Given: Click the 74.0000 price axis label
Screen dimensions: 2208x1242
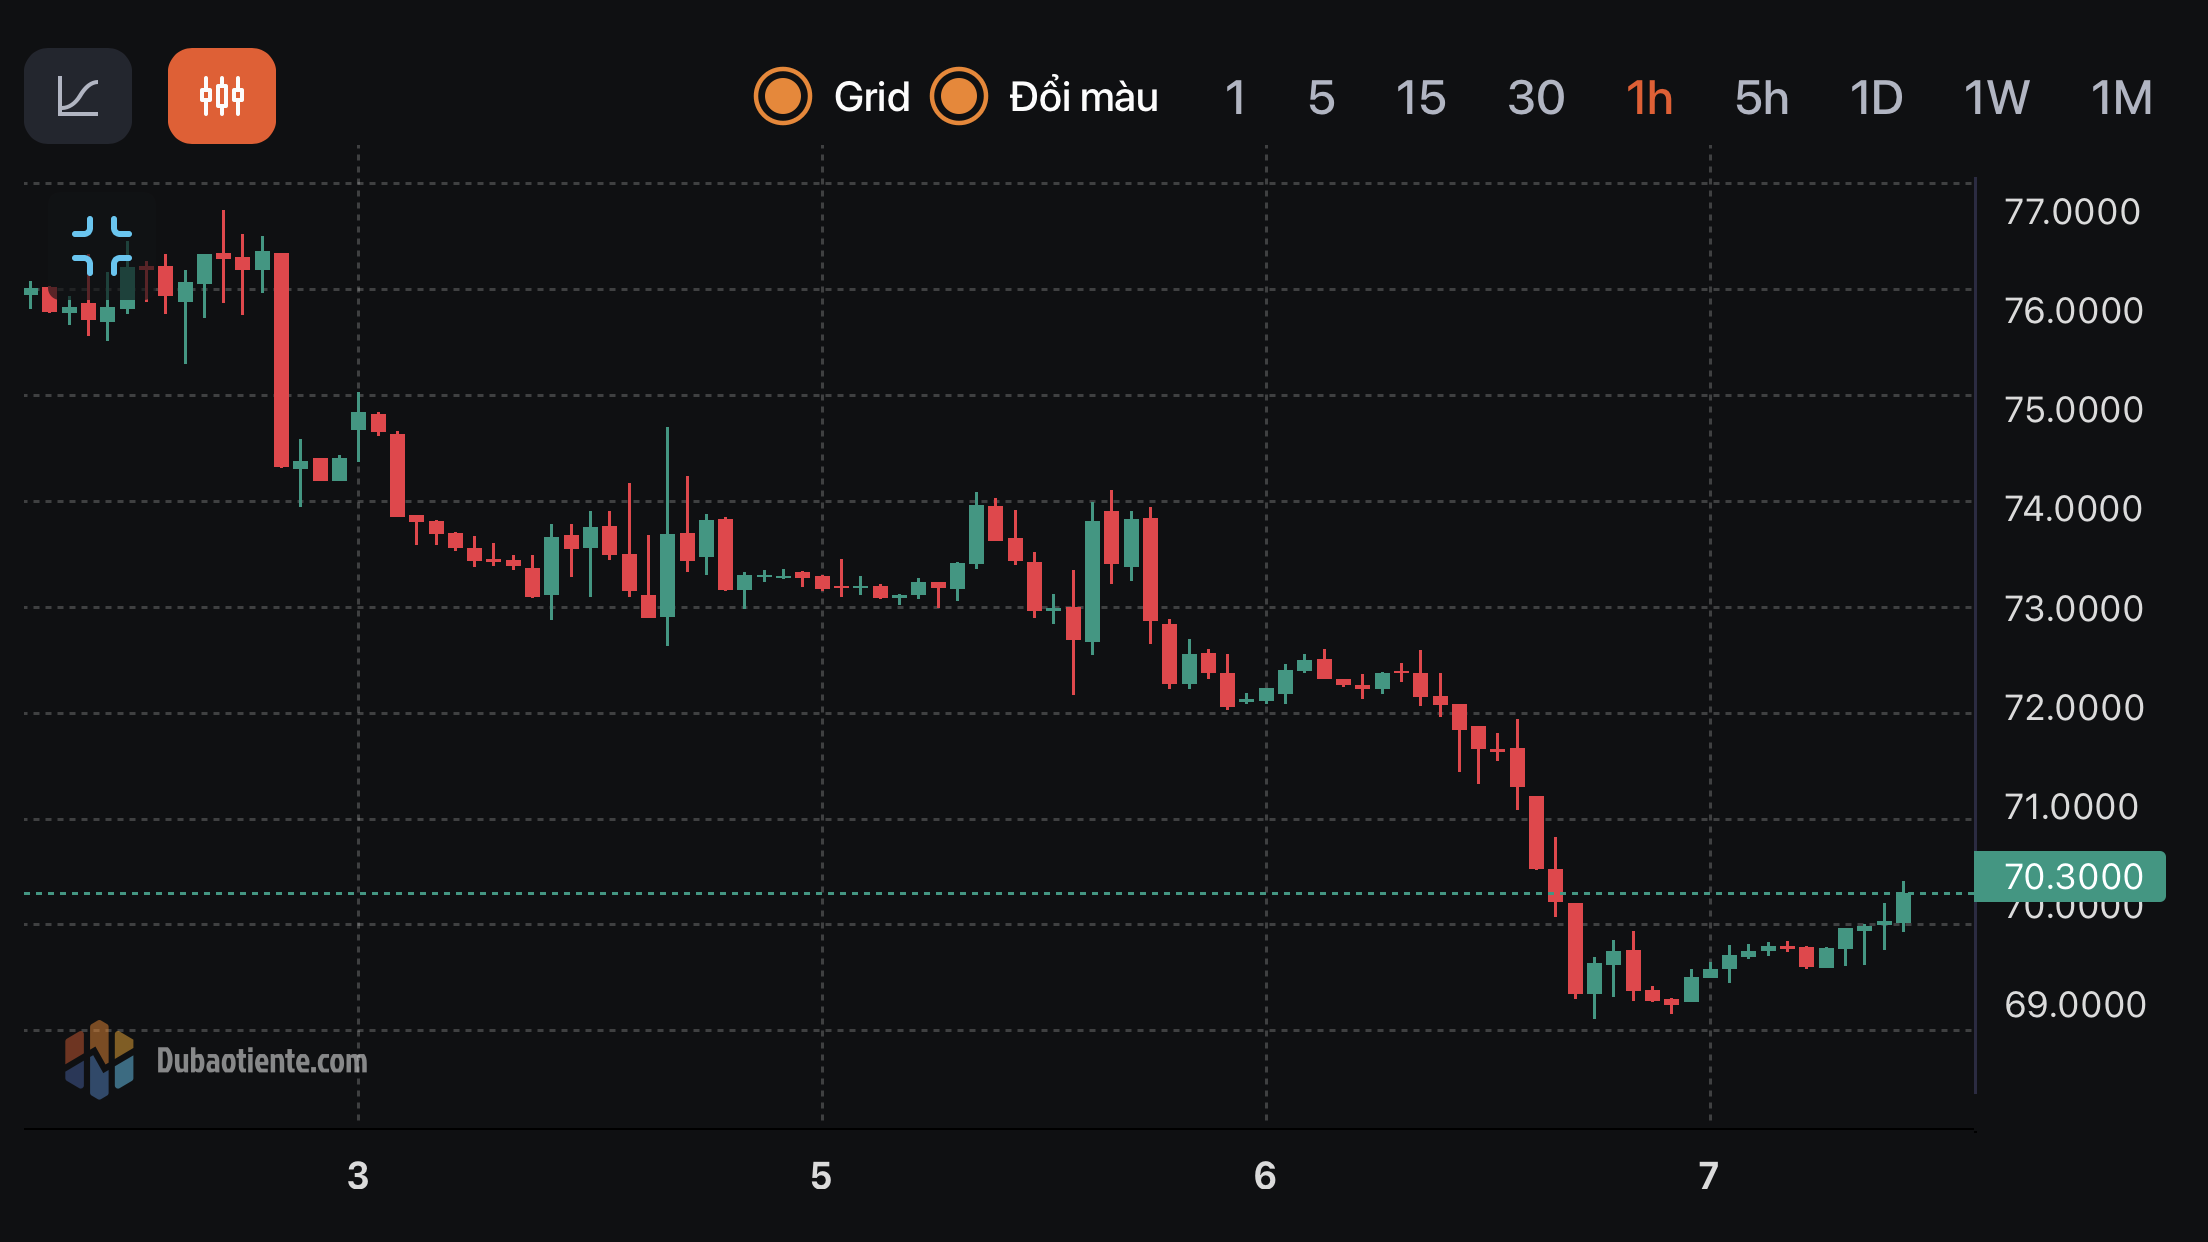Looking at the screenshot, I should click(x=2074, y=508).
